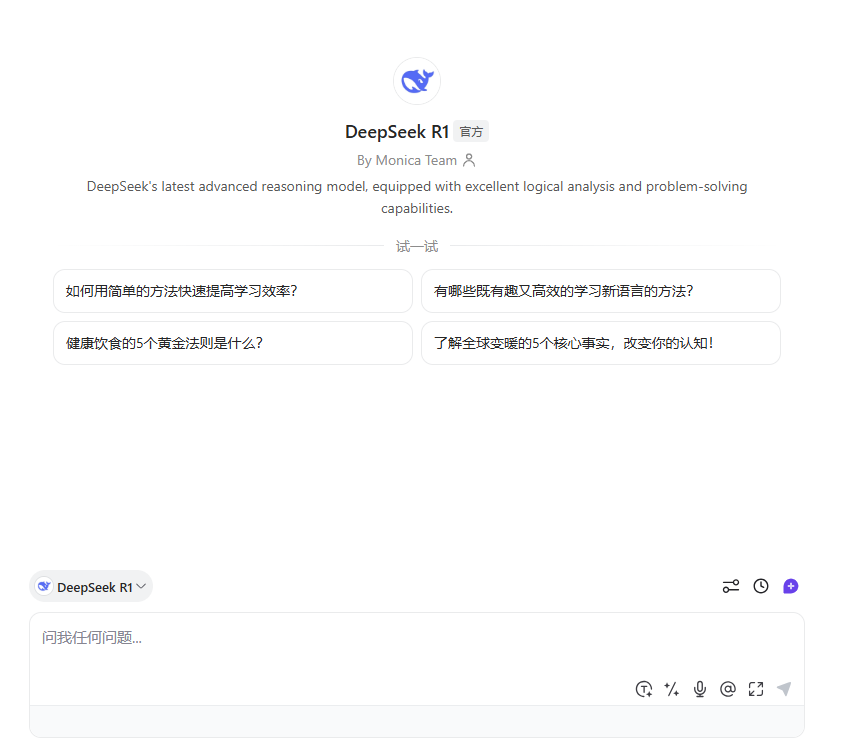Open the slash prompt commands icon
Screen dimensions: 841x747
click(x=672, y=689)
